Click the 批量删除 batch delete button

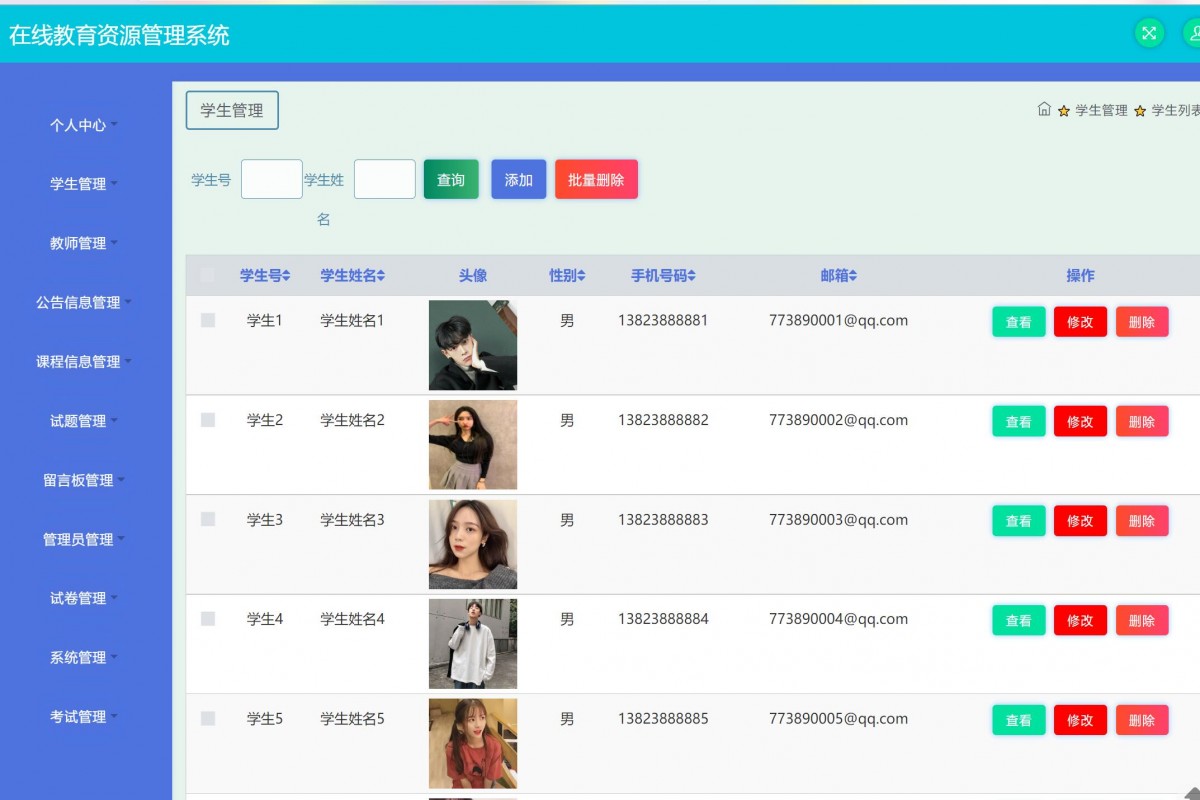pyautogui.click(x=596, y=179)
